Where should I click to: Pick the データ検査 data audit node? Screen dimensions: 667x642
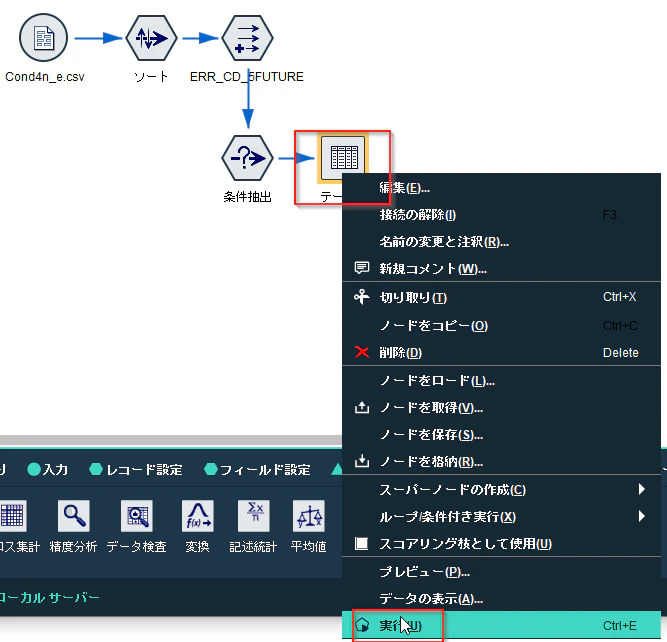(x=137, y=516)
